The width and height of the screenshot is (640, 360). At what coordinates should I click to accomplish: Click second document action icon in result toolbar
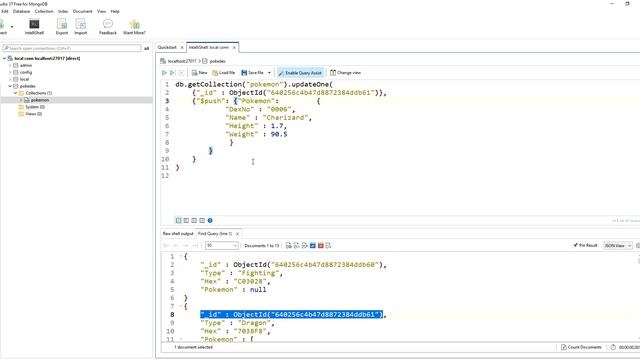[297, 246]
